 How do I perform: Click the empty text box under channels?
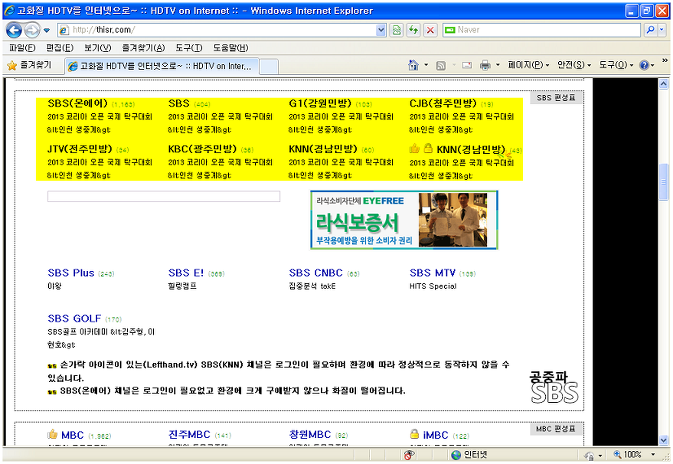164,197
